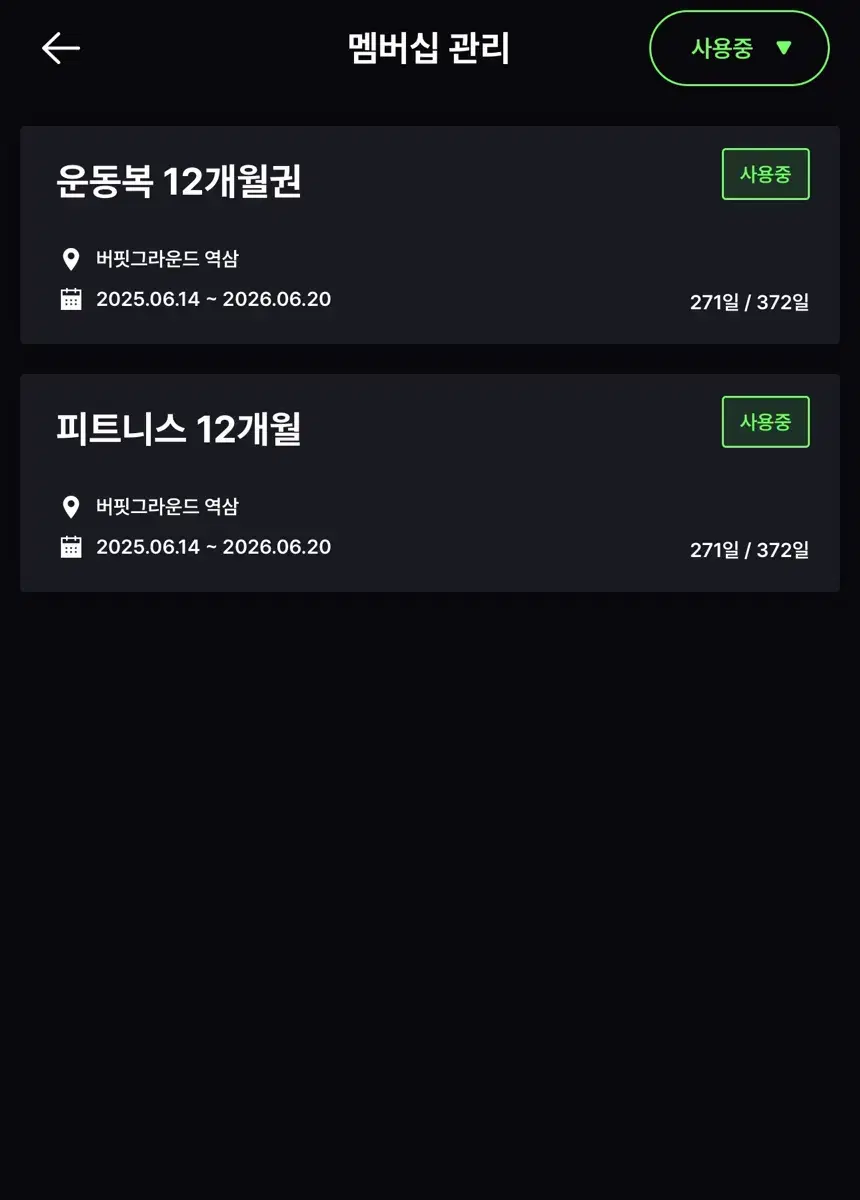The image size is (860, 1200).
Task: Tap the 2025.06.14 start date under 운동복 12개월권
Action: (148, 299)
